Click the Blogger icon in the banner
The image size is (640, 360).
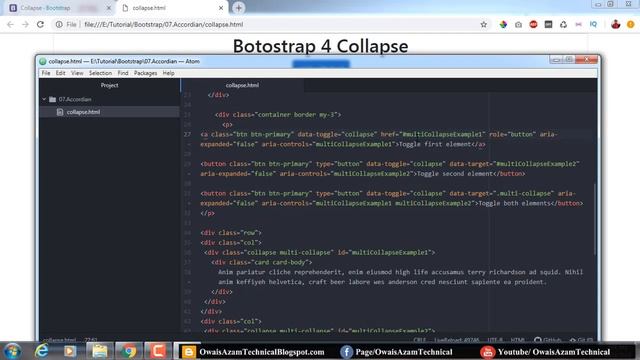[188, 352]
